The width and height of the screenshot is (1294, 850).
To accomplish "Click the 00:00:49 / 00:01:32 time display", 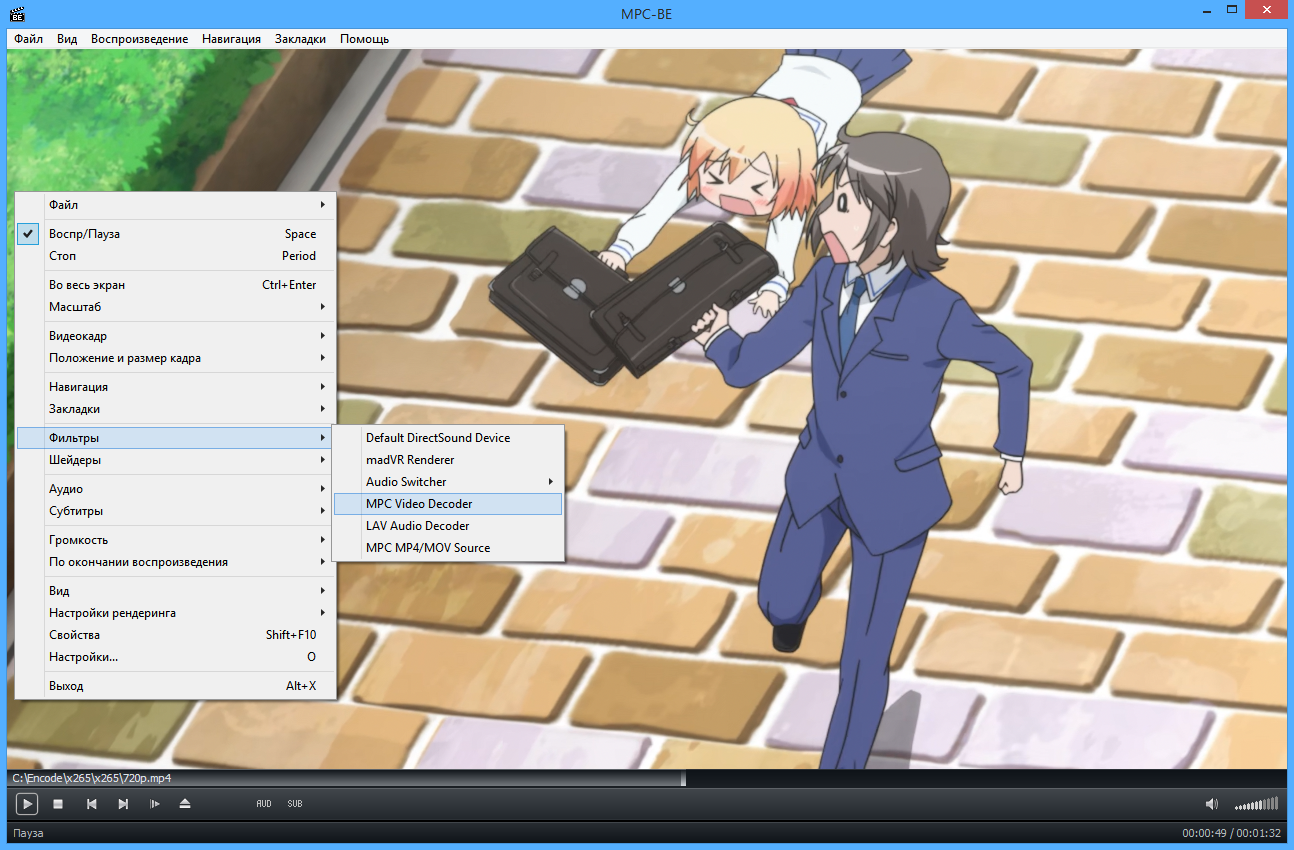I will coord(1231,833).
